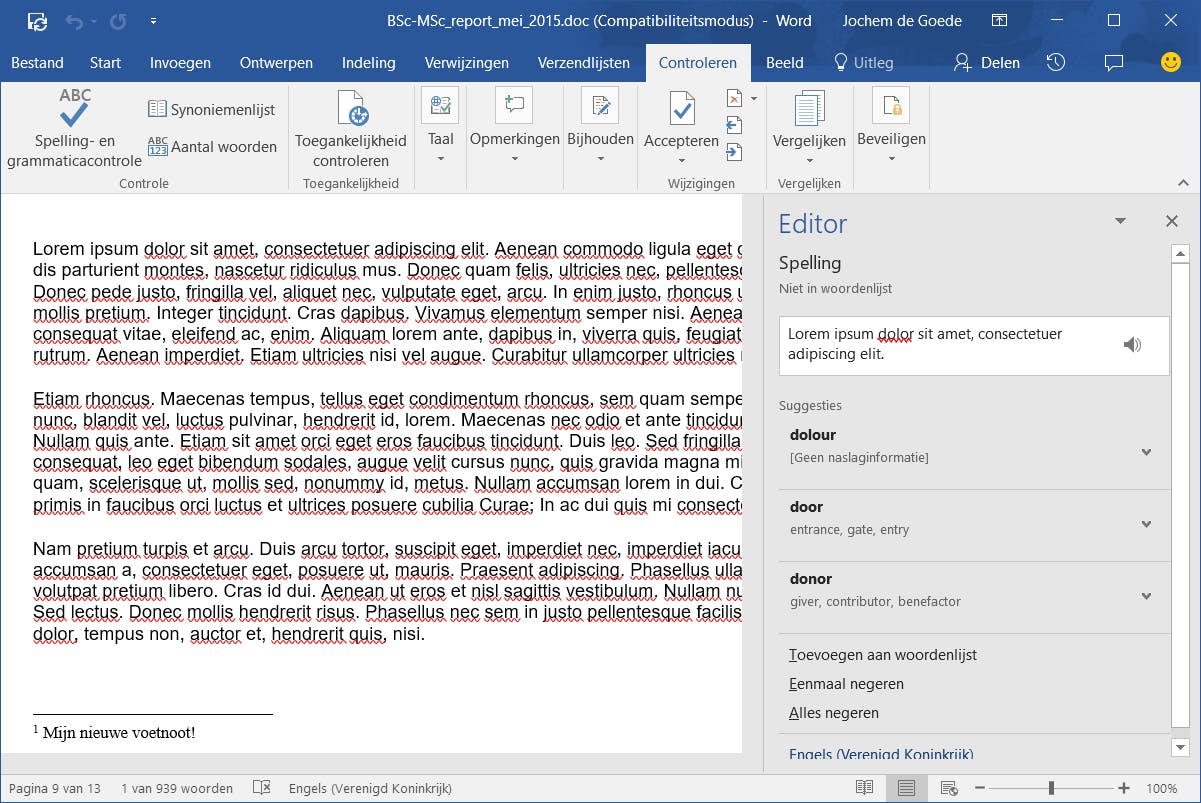Share the document via Delen

[987, 62]
